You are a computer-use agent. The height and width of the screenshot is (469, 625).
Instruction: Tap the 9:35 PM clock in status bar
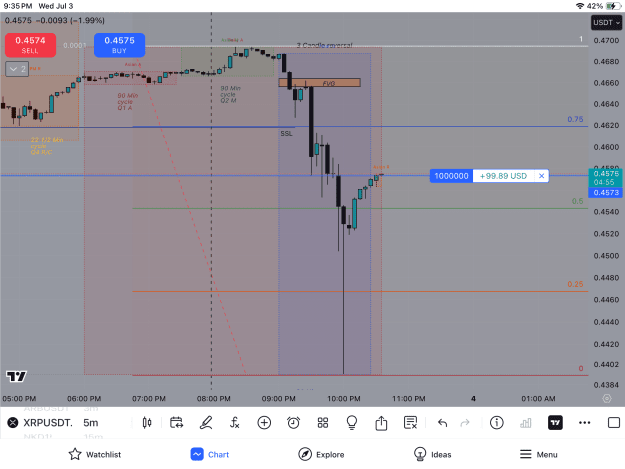pyautogui.click(x=18, y=6)
